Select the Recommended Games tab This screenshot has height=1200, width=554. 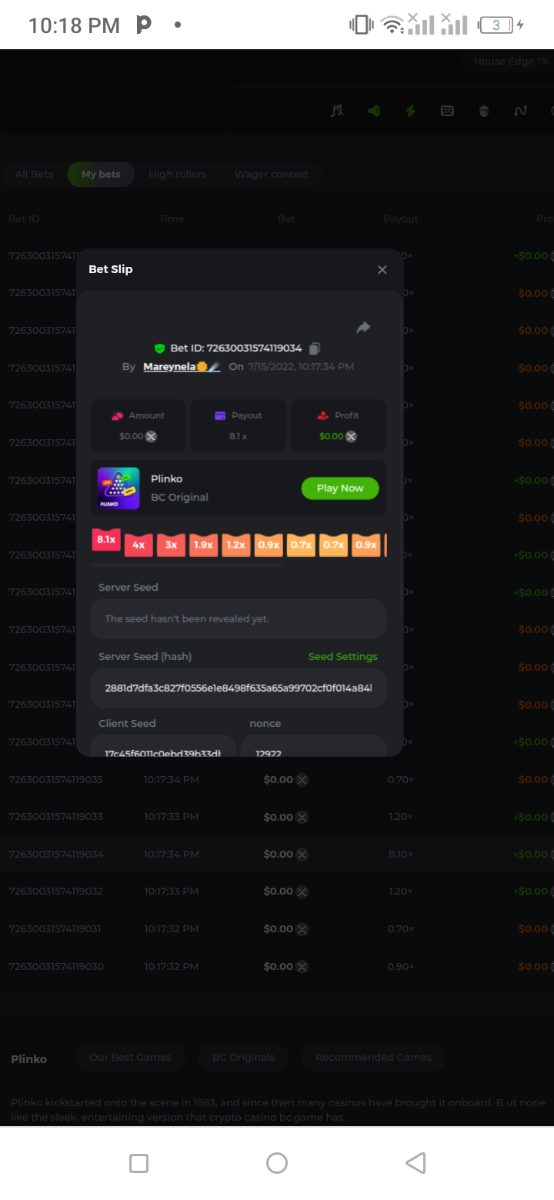coord(373,1057)
